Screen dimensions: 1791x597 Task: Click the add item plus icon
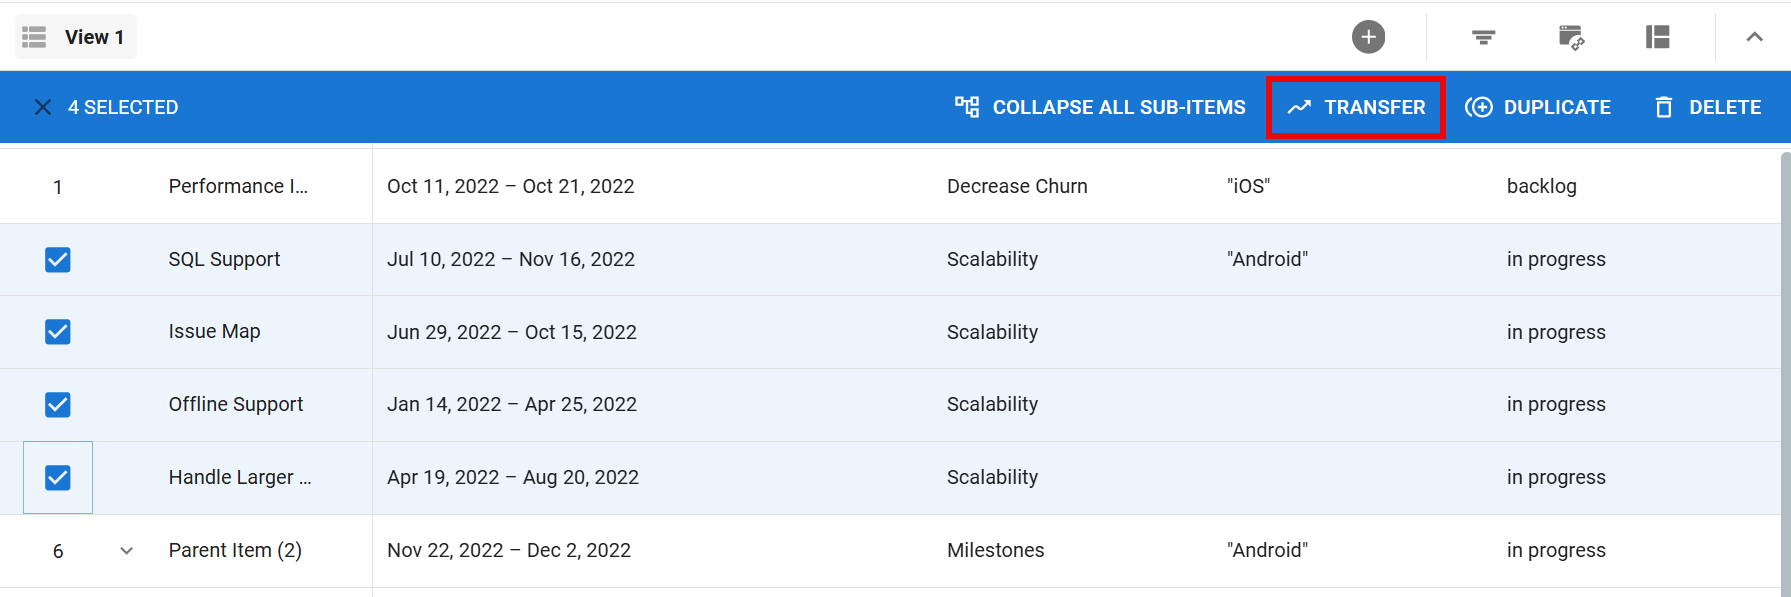coord(1368,37)
